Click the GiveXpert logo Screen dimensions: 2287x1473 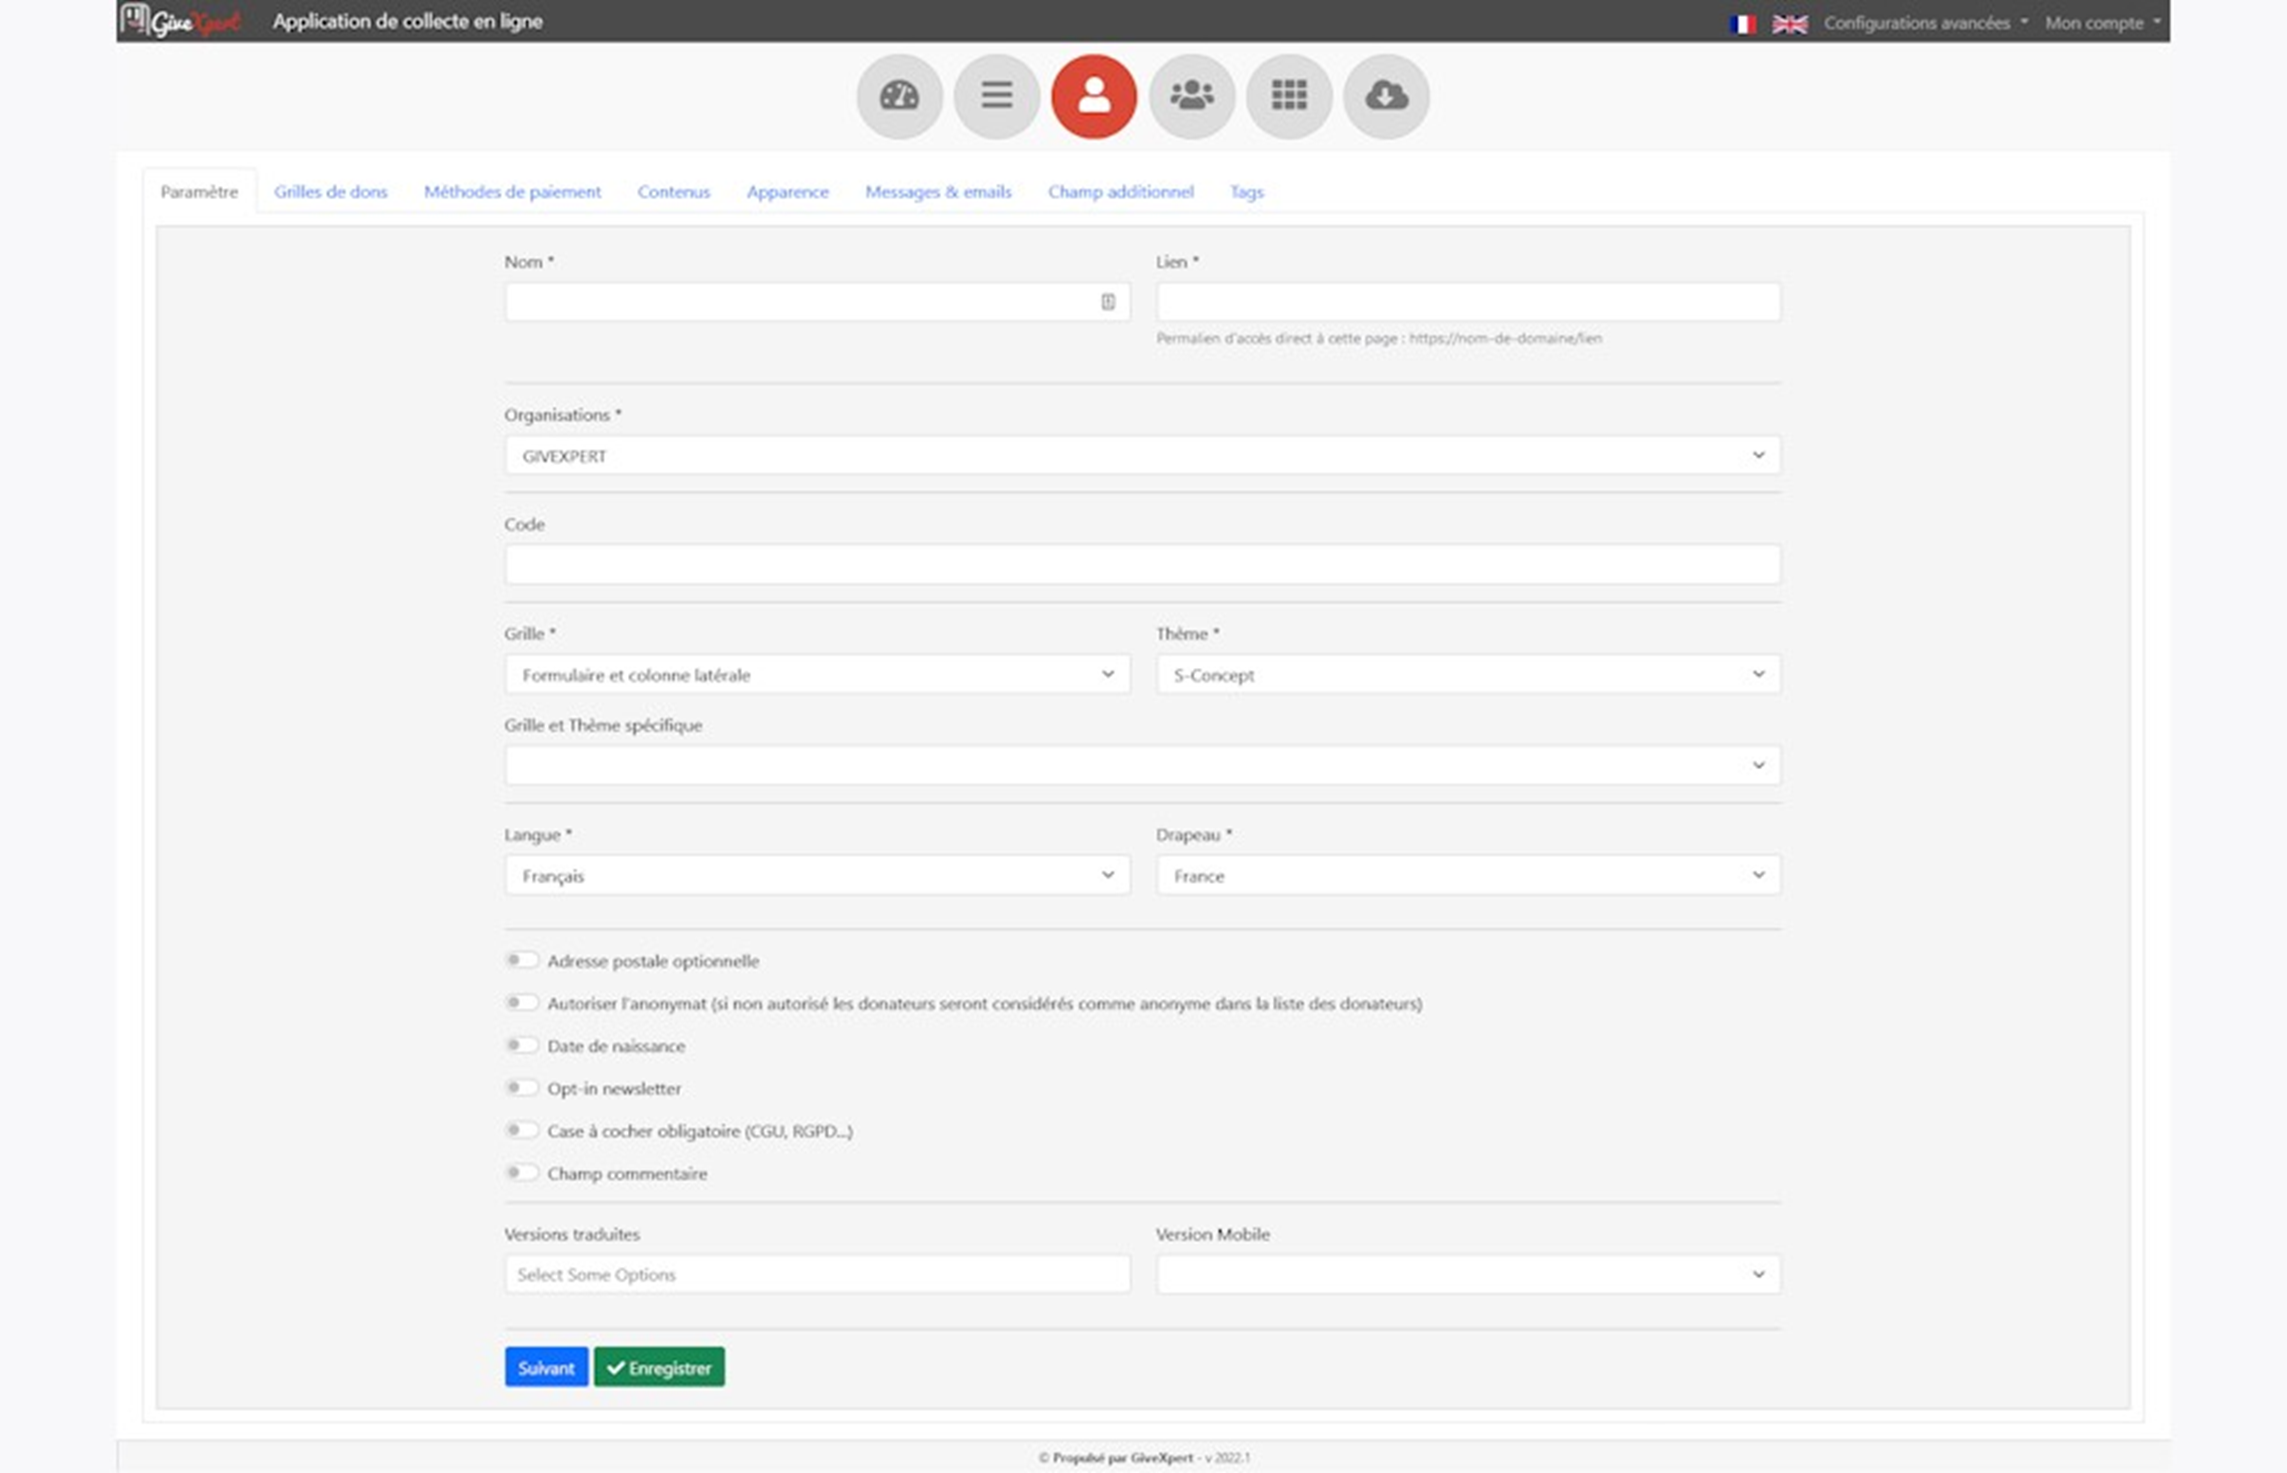point(181,20)
